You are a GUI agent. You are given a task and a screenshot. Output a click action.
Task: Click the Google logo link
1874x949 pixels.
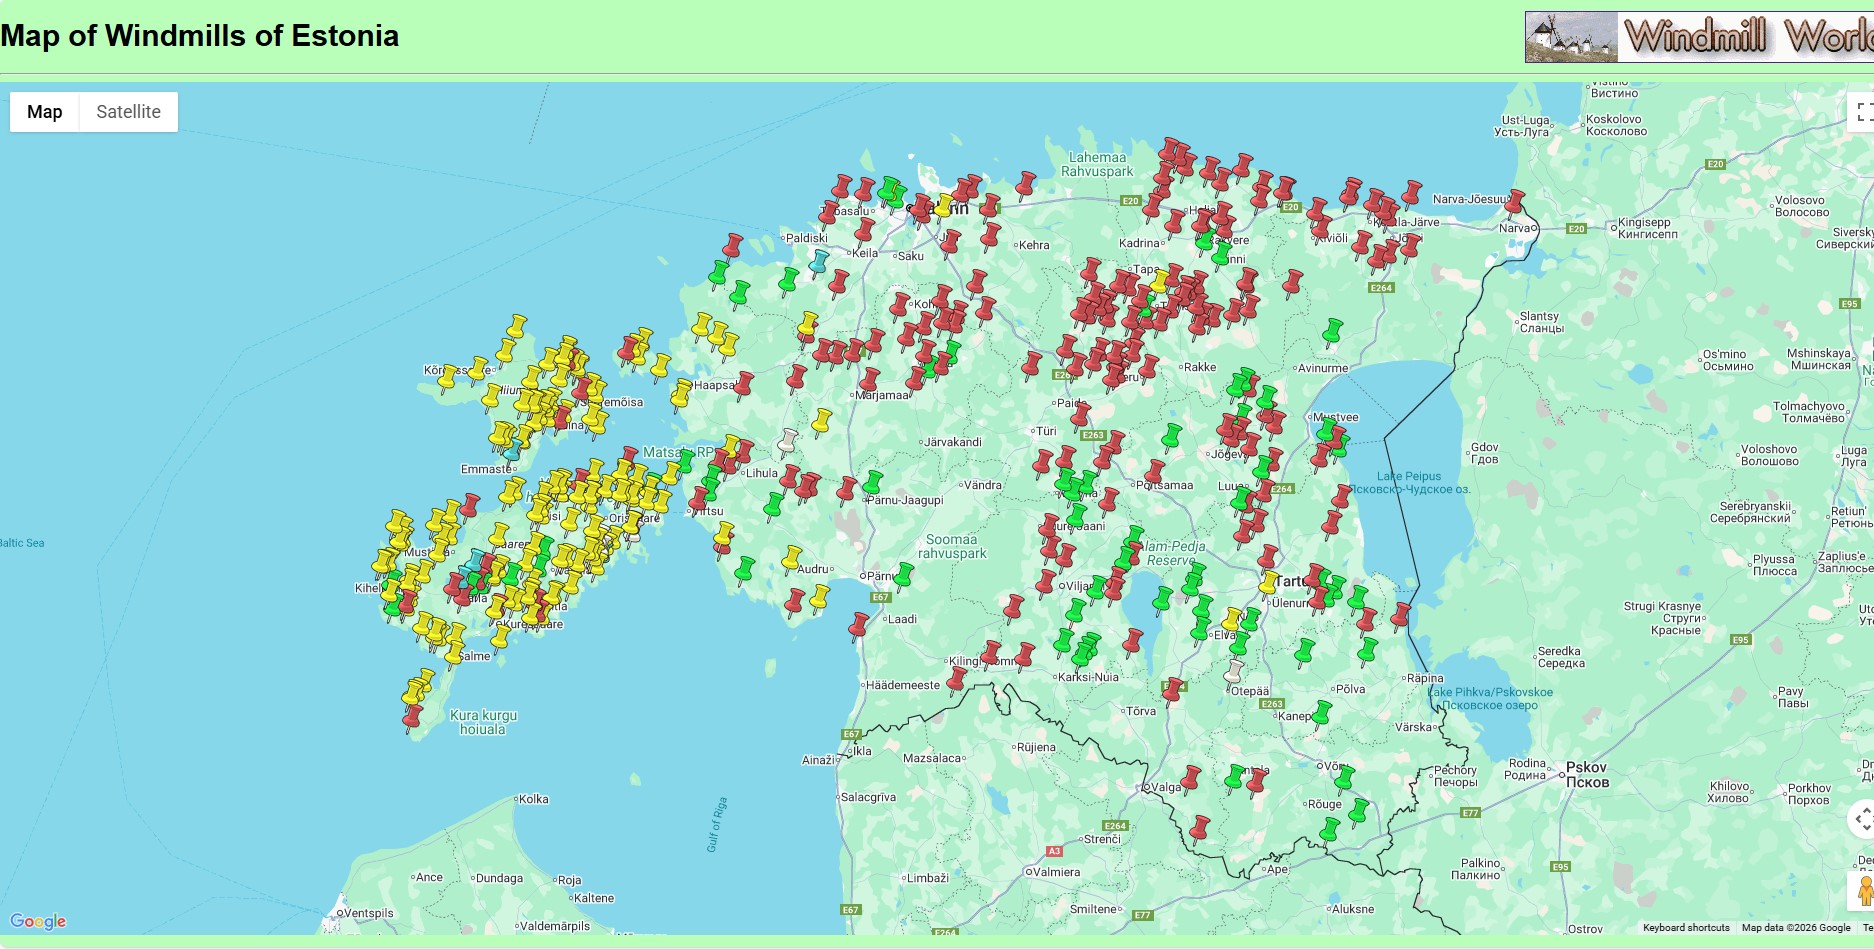pyautogui.click(x=38, y=921)
